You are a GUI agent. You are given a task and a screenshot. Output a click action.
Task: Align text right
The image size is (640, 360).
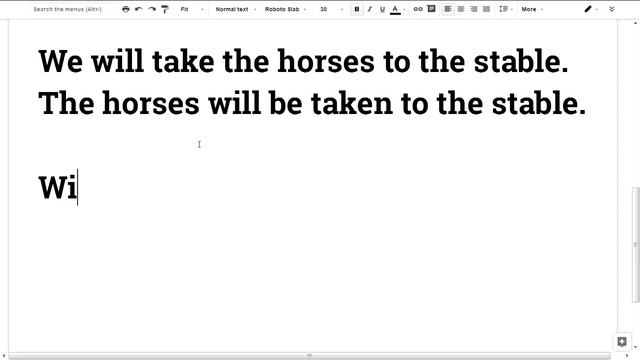[473, 9]
